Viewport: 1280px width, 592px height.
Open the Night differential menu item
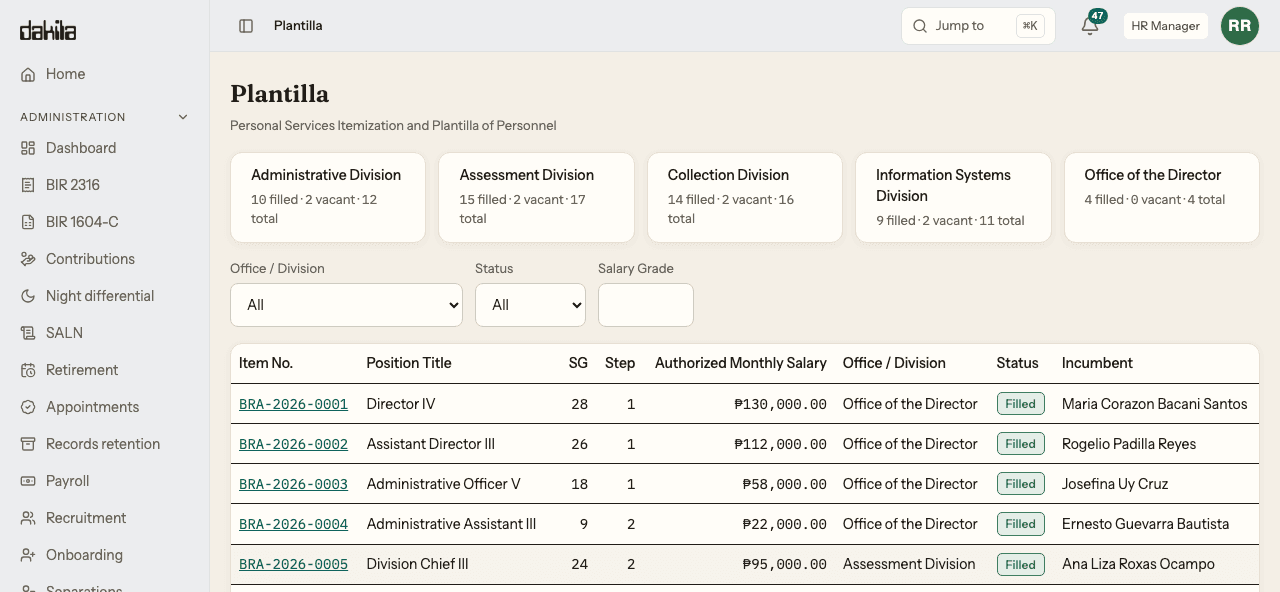pyautogui.click(x=105, y=296)
